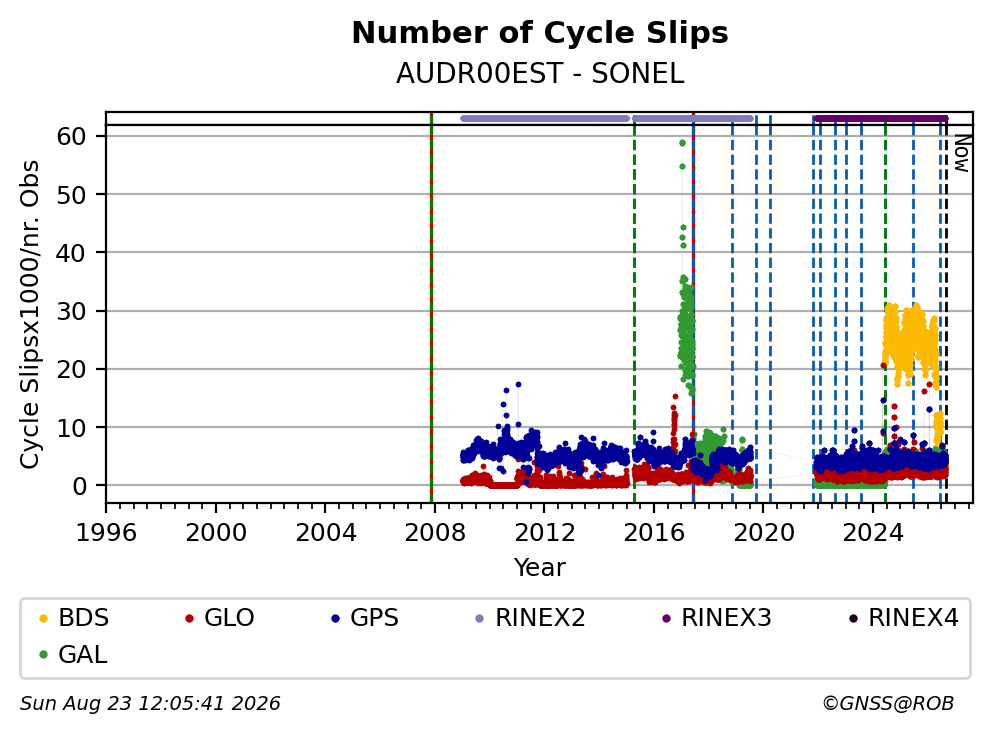Click the BDS legend entry
Screen dimensions: 992x734
(x=74, y=618)
